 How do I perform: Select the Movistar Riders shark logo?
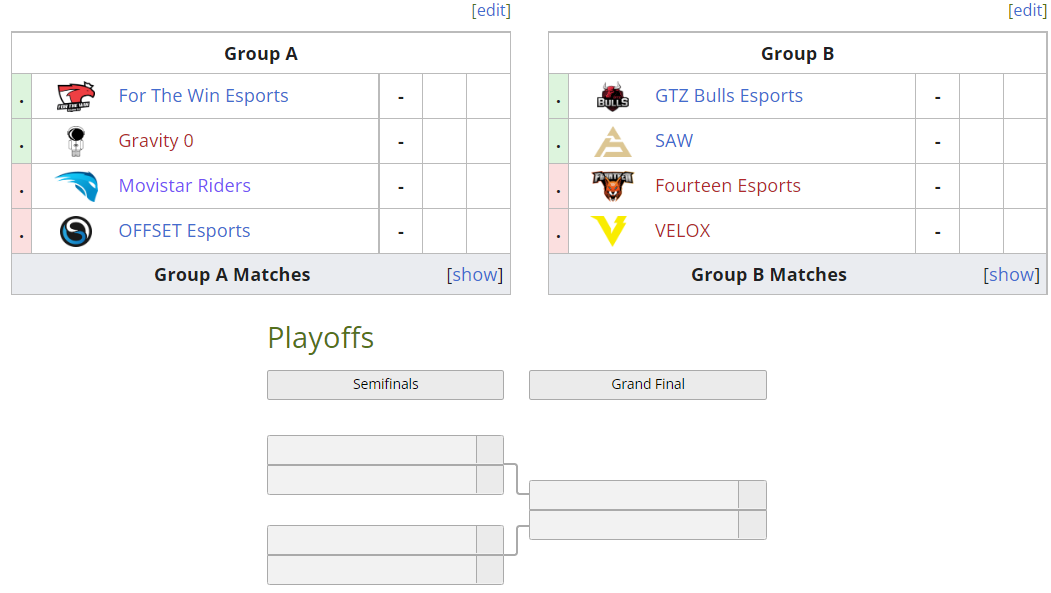76,185
